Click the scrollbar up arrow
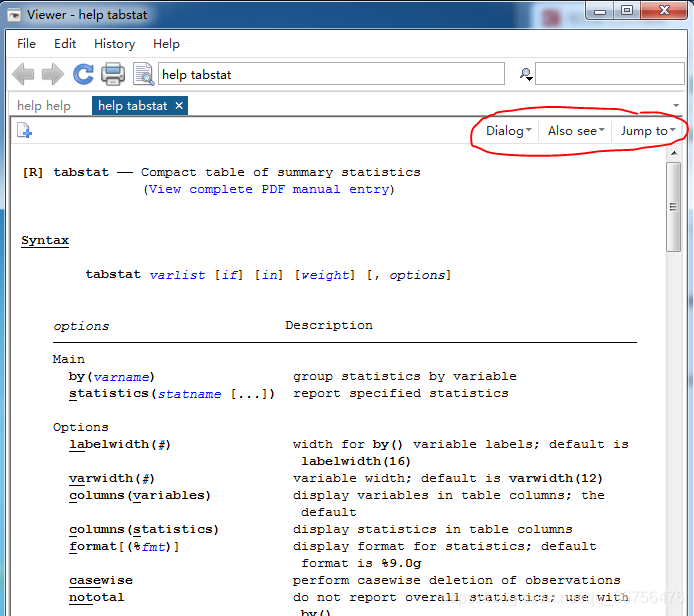Screen dimensions: 694x616 tap(674, 153)
